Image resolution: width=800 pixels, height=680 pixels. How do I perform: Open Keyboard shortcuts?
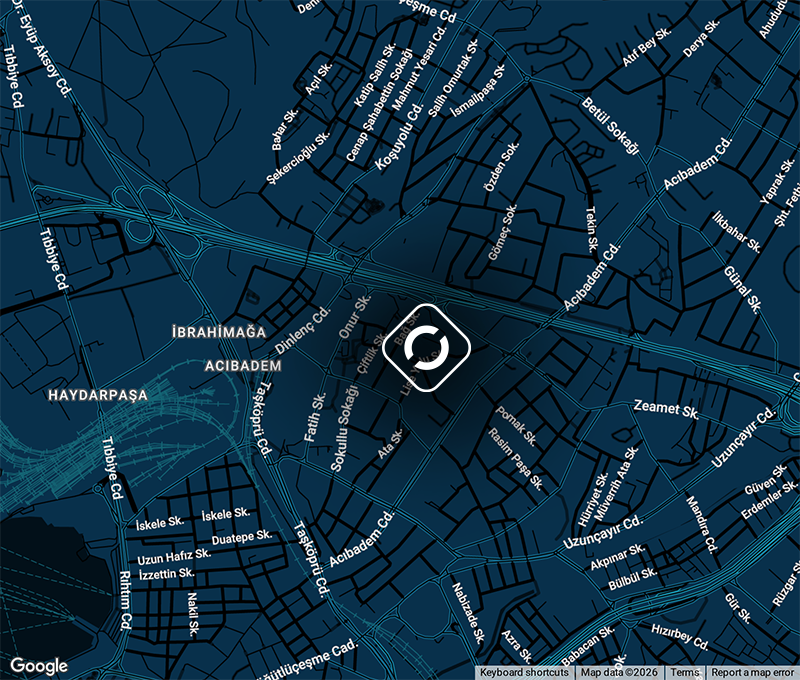click(x=524, y=673)
